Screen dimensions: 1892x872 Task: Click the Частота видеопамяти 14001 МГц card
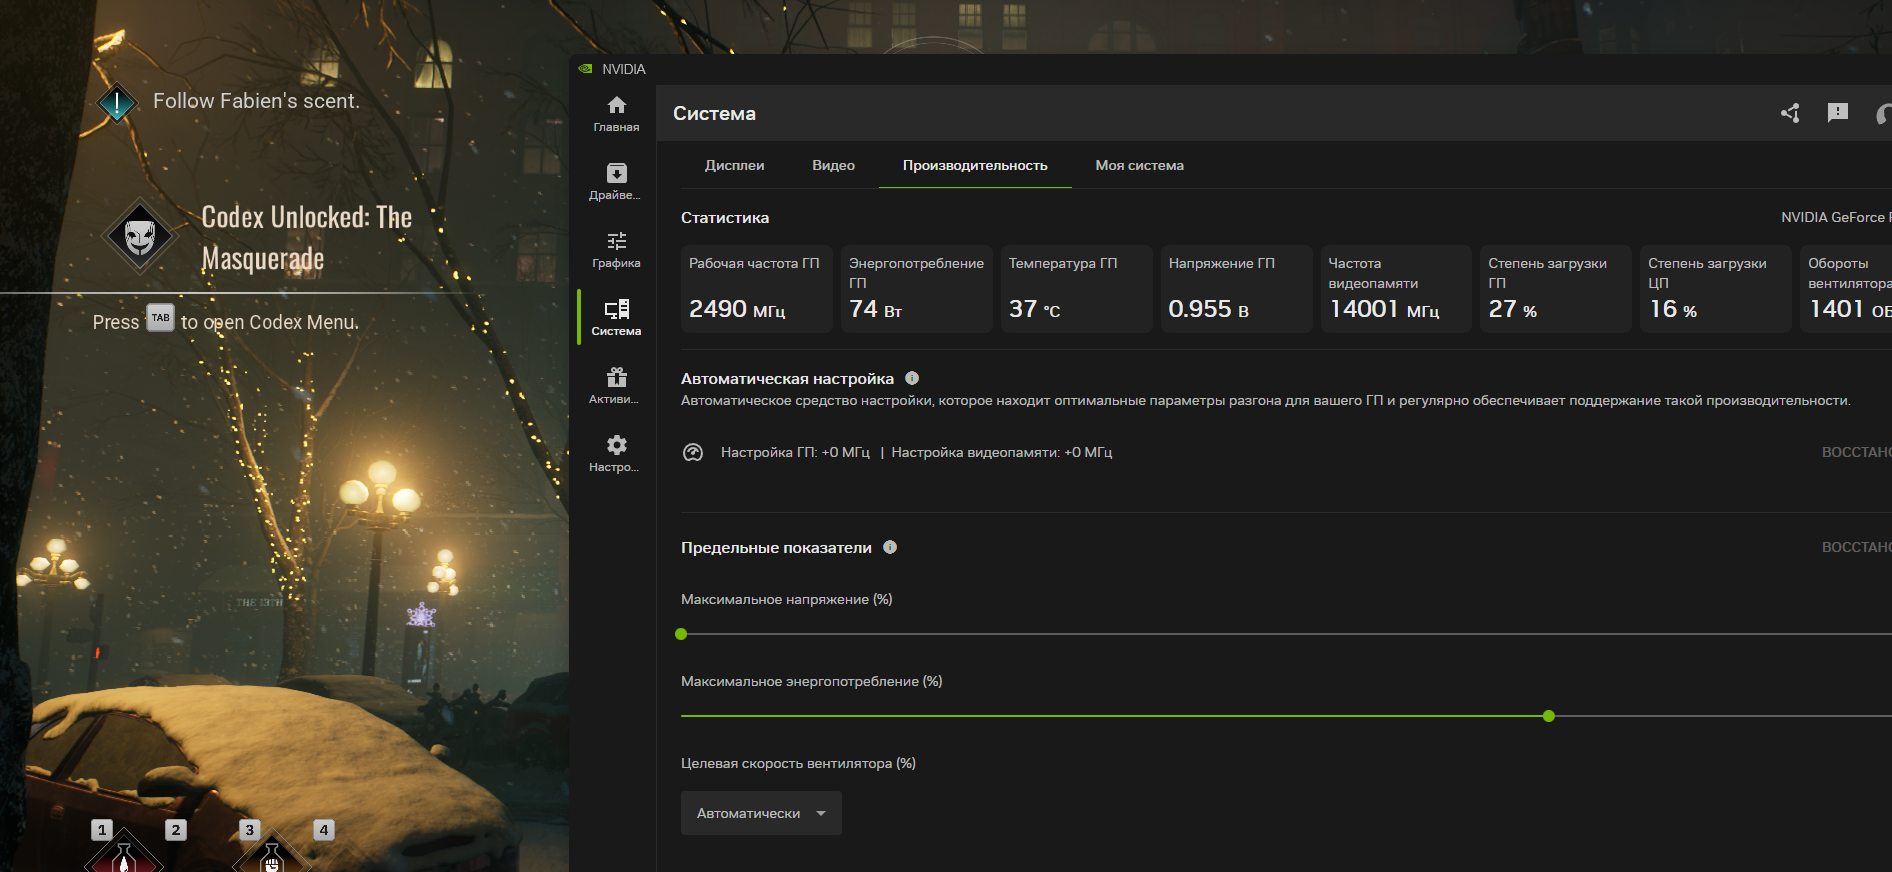pyautogui.click(x=1396, y=289)
